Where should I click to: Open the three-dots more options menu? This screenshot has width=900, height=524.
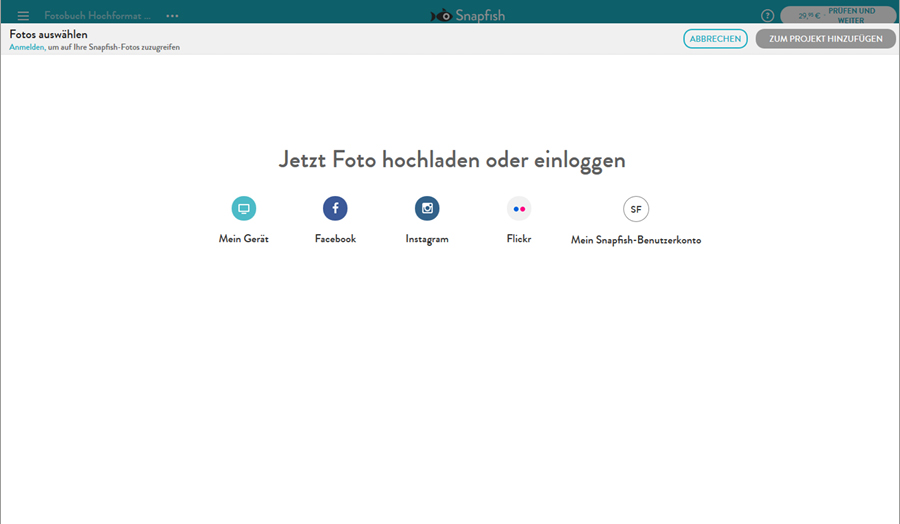tap(172, 15)
